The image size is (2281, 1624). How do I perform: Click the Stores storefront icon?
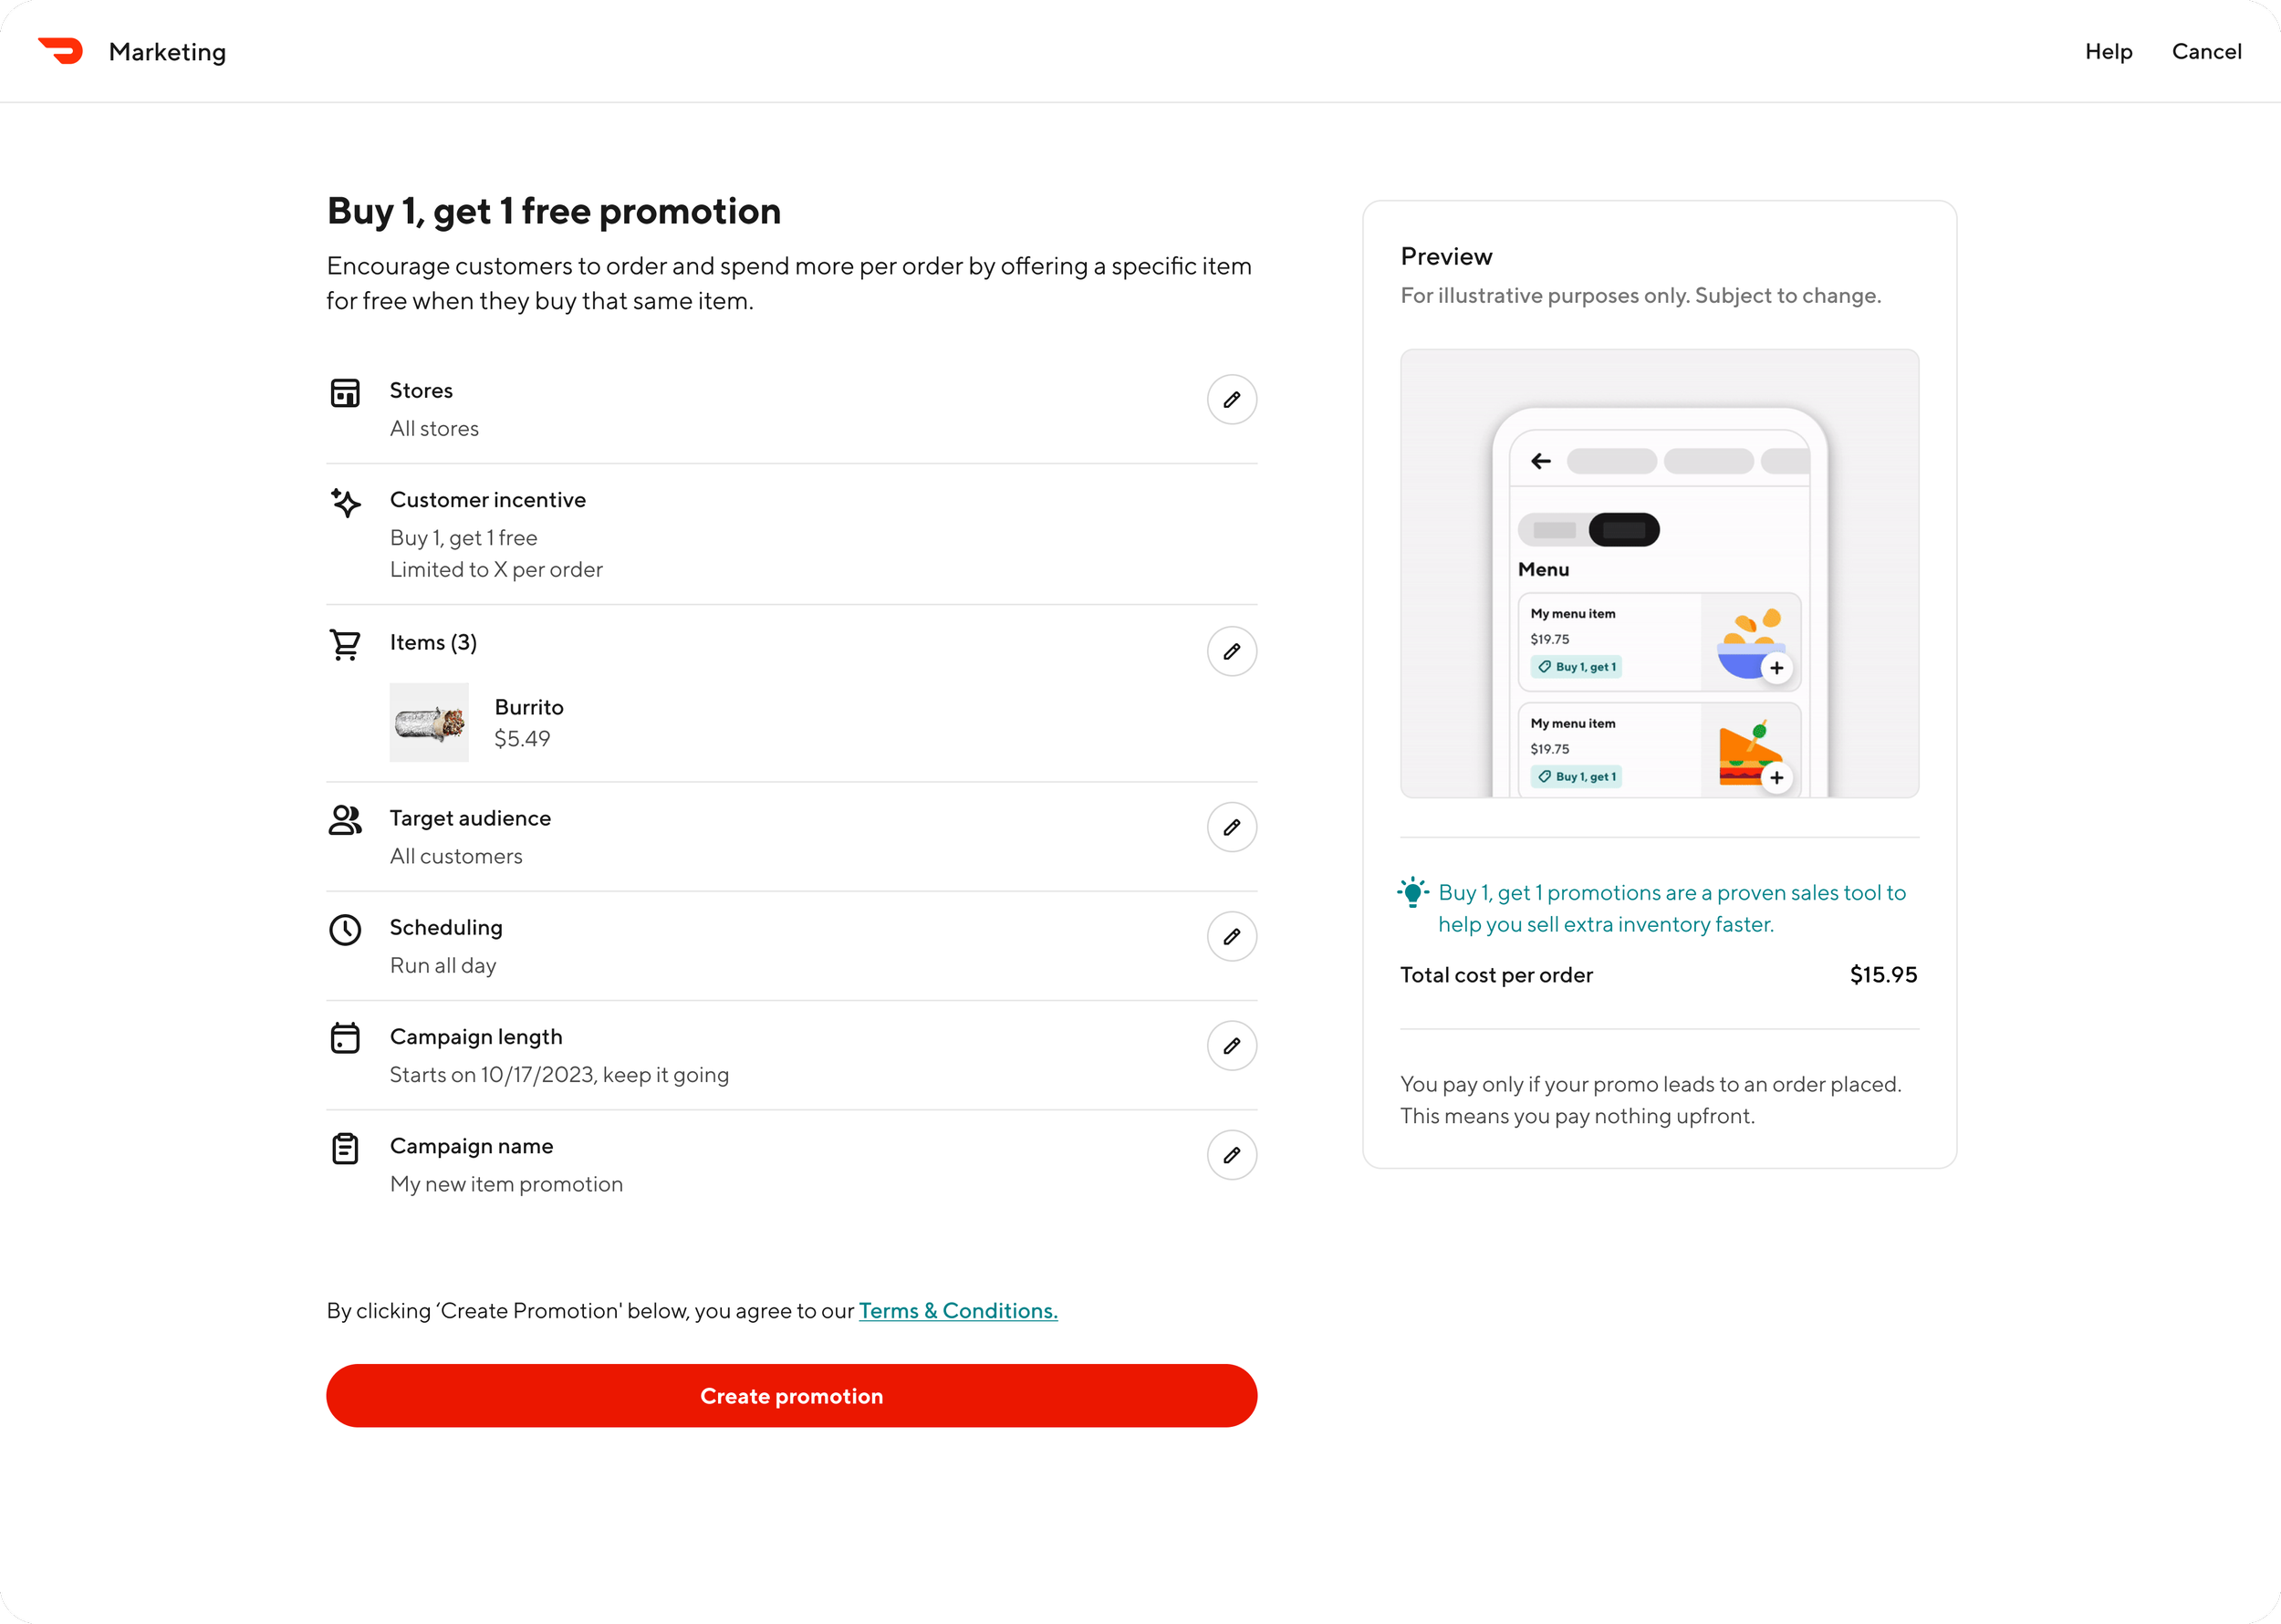pyautogui.click(x=345, y=393)
